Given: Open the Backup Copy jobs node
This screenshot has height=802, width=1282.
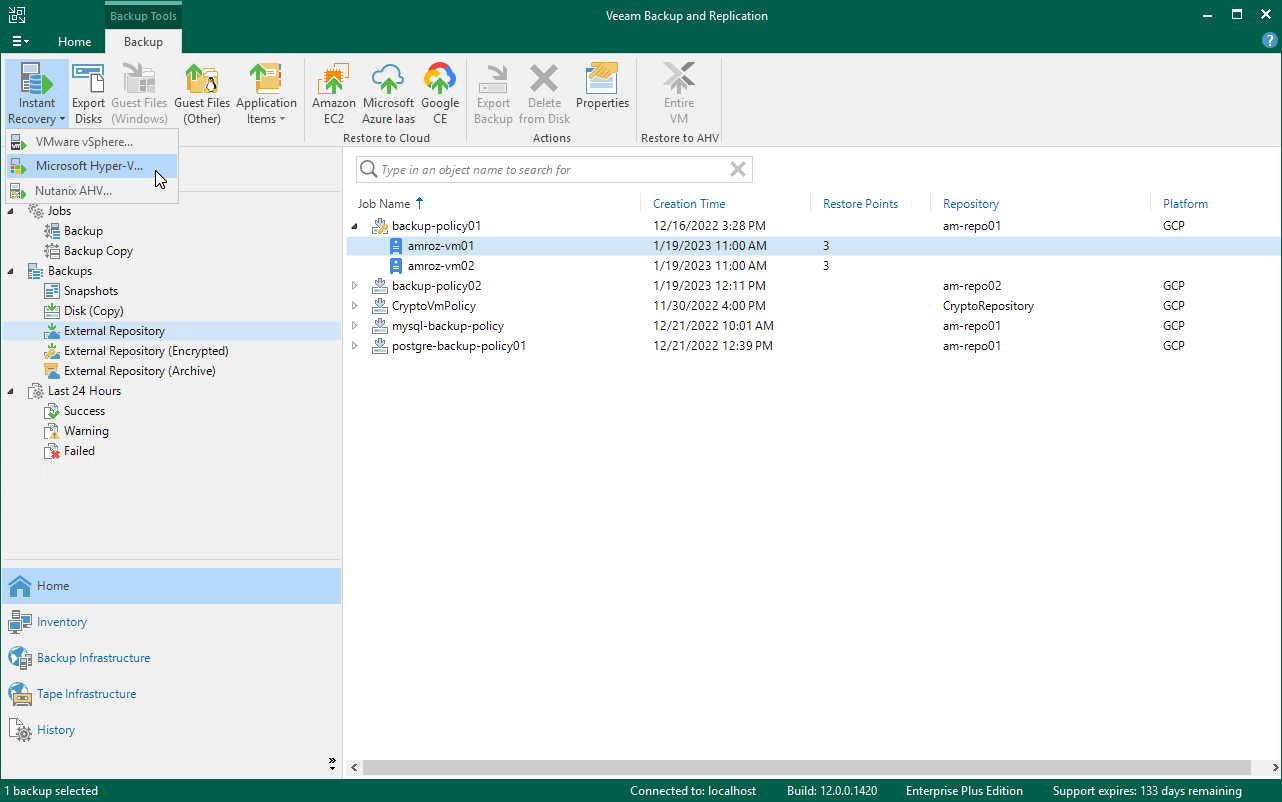Looking at the screenshot, I should pyautogui.click(x=98, y=251).
